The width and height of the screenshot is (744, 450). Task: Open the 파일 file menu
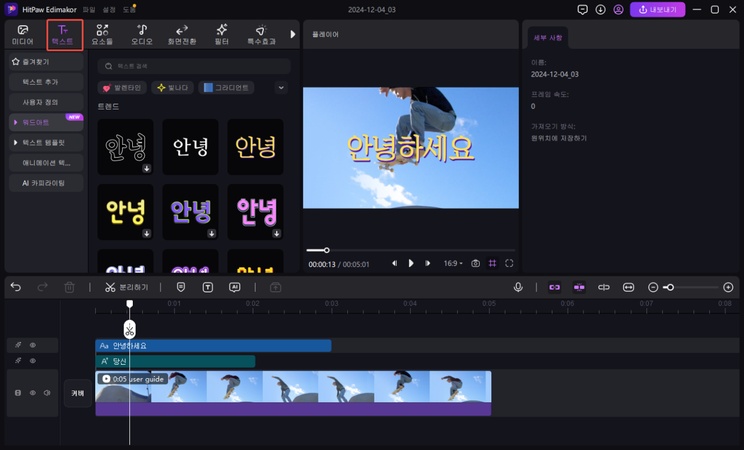[x=89, y=9]
